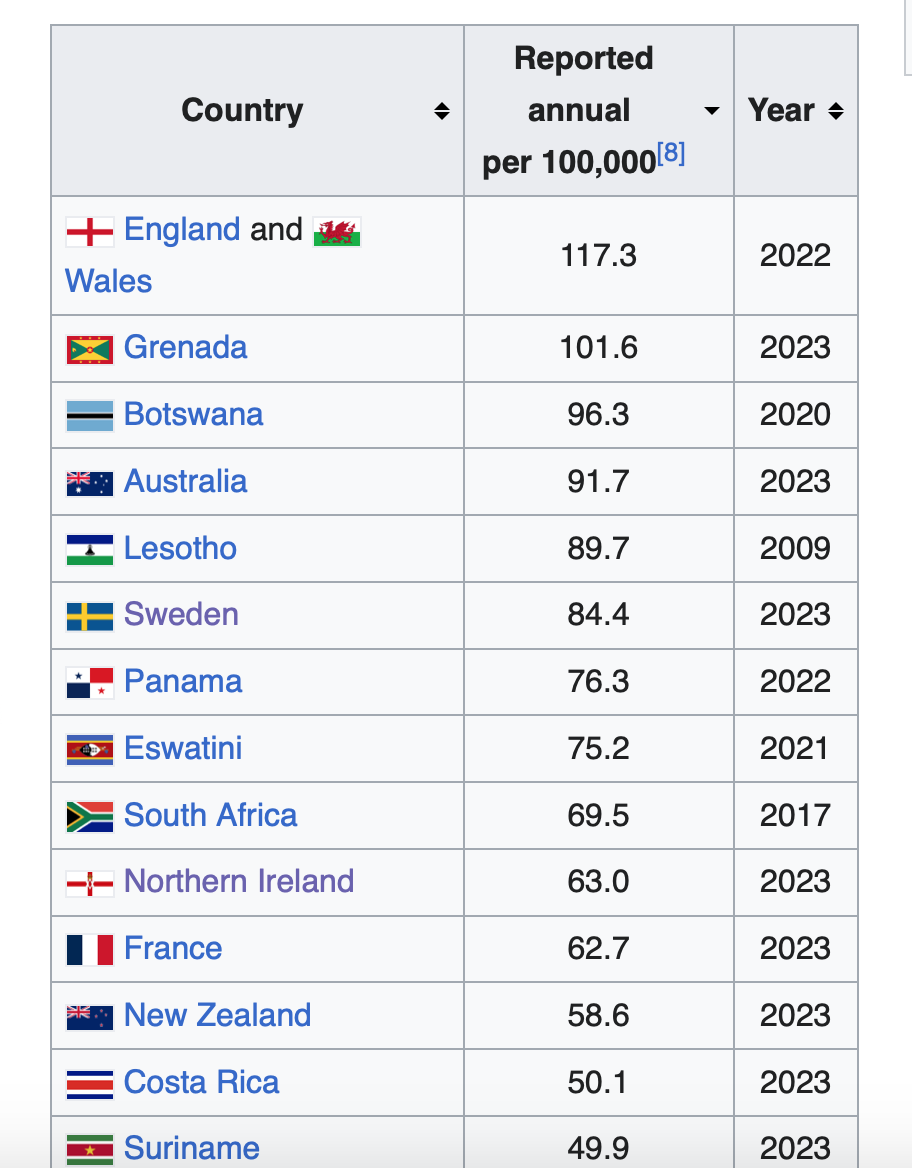
Task: Click the England flag icon
Action: tap(90, 232)
